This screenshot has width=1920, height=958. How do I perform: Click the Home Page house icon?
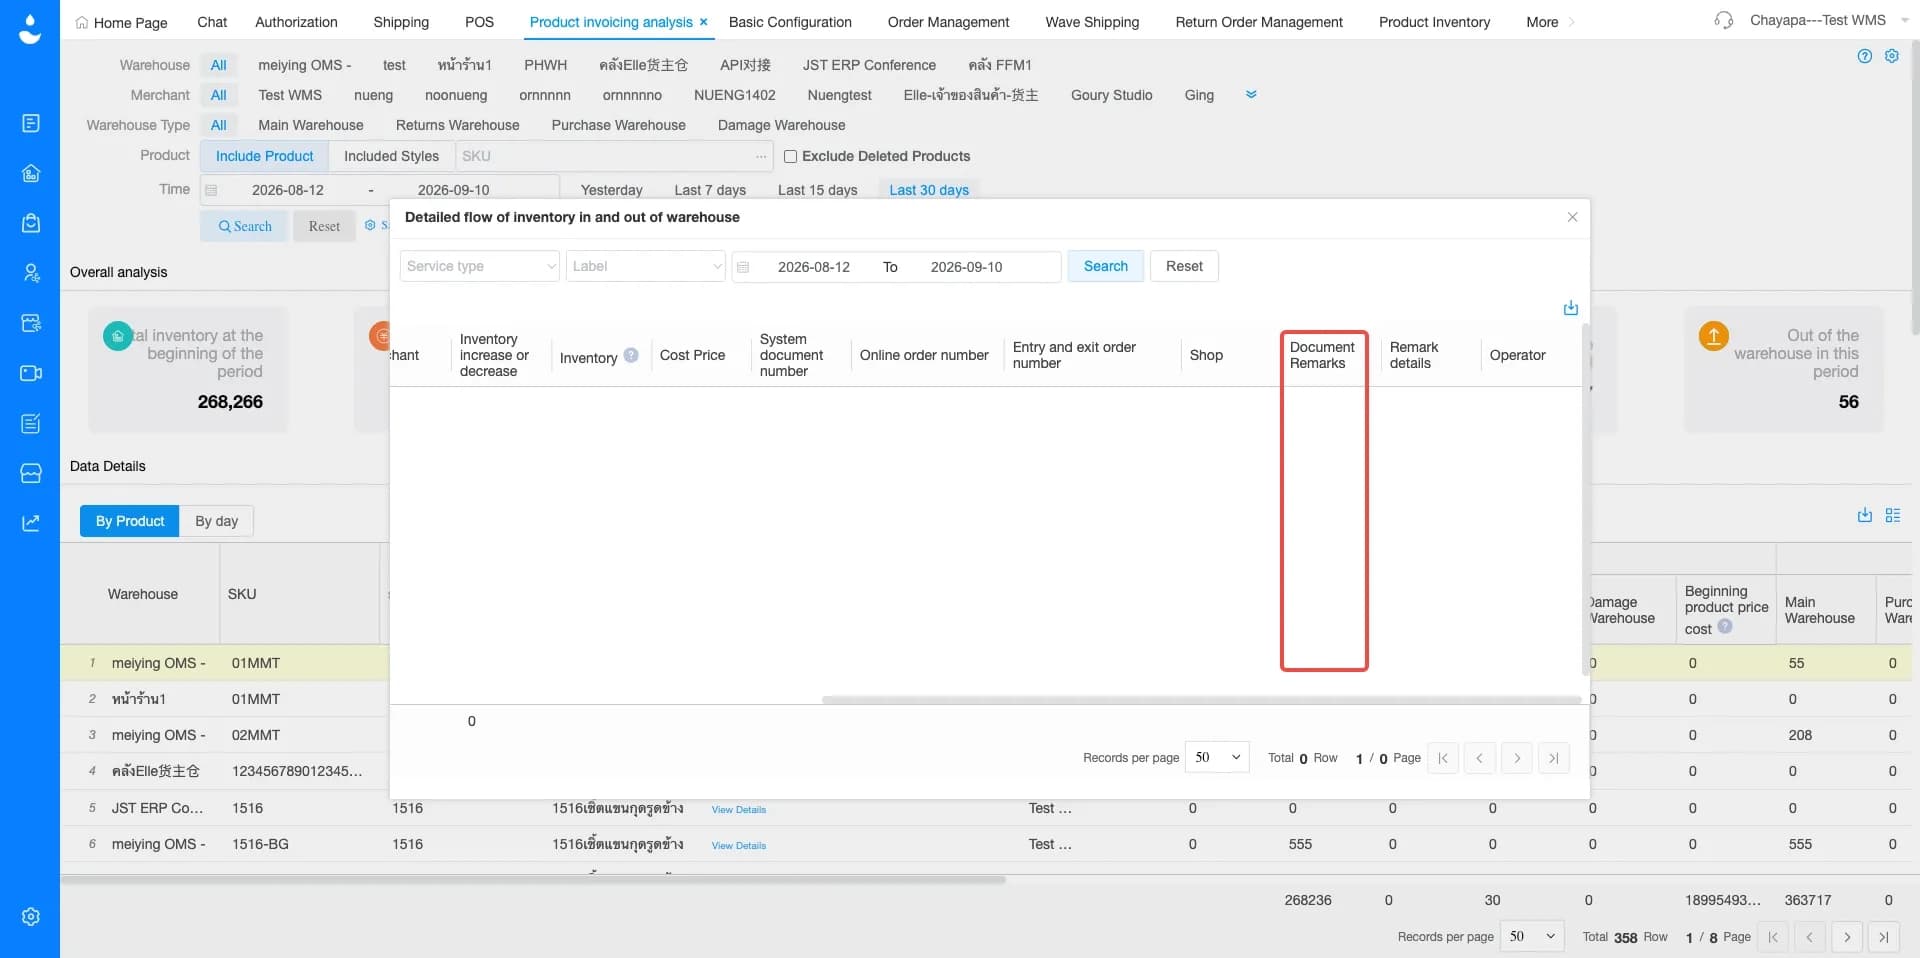(82, 22)
